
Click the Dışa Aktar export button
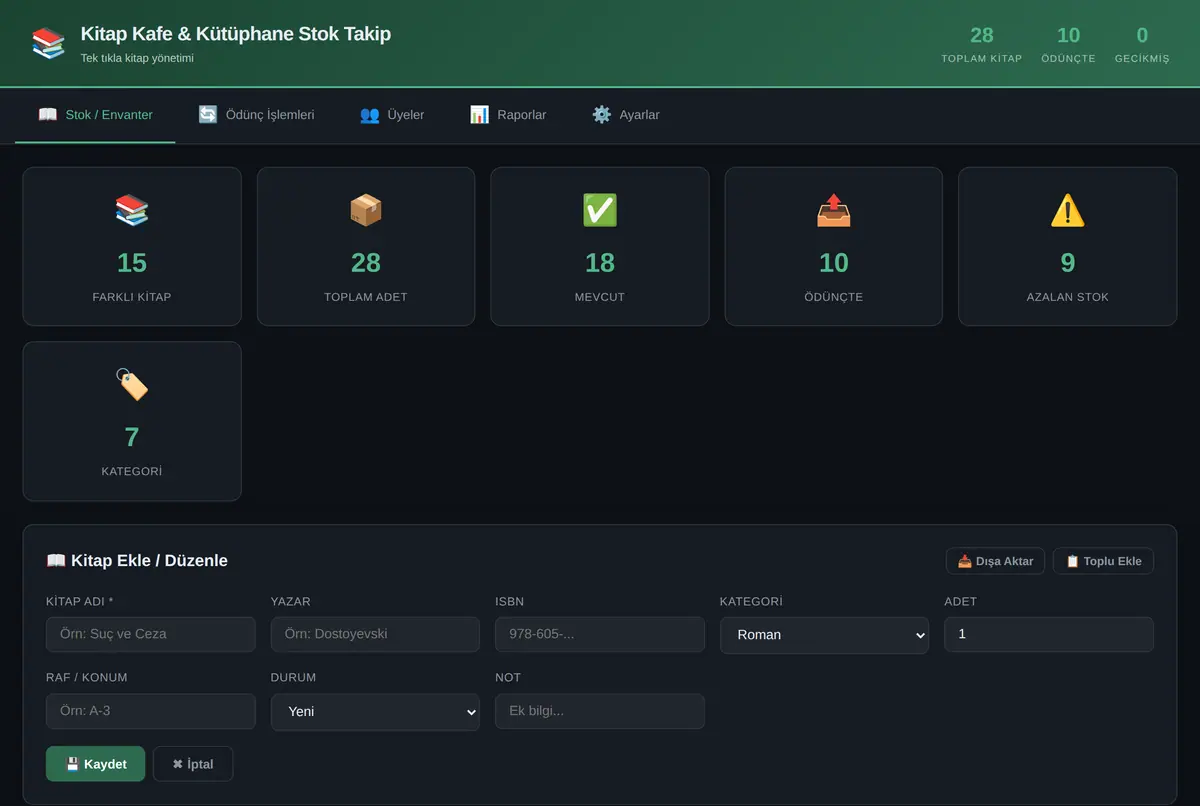[995, 561]
